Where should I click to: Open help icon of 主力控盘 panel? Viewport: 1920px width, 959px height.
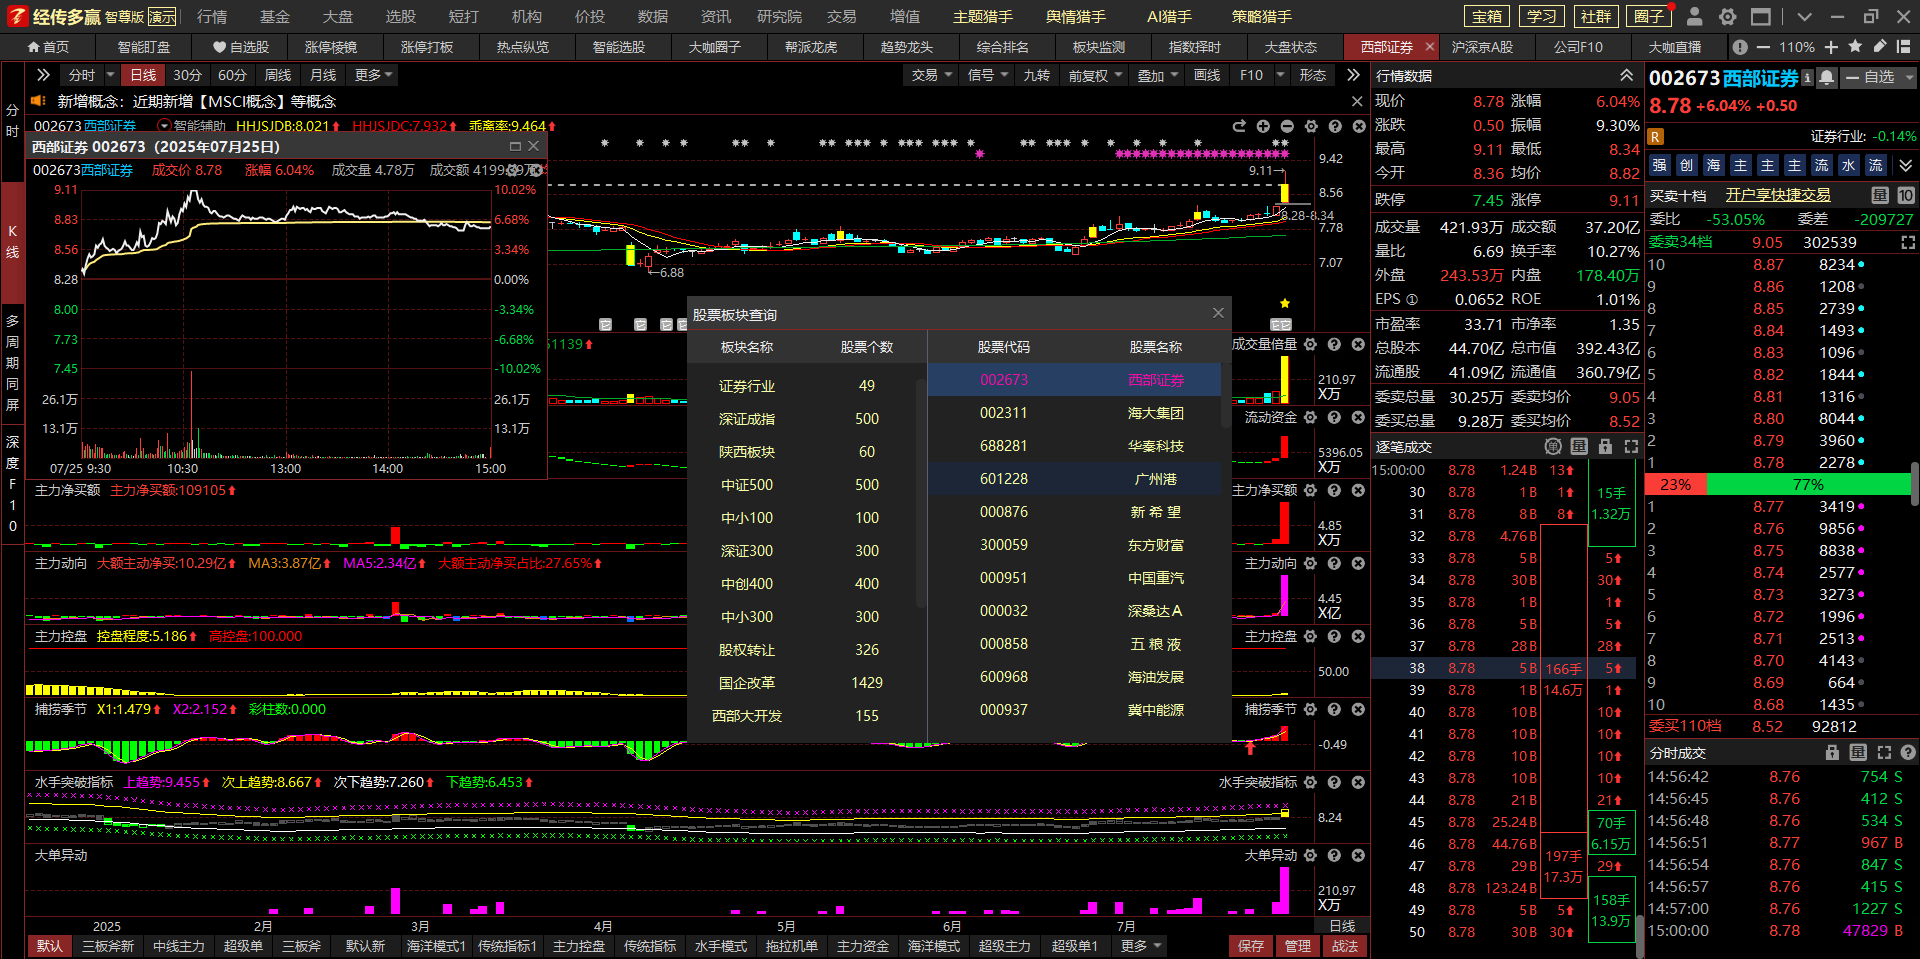[1334, 636]
